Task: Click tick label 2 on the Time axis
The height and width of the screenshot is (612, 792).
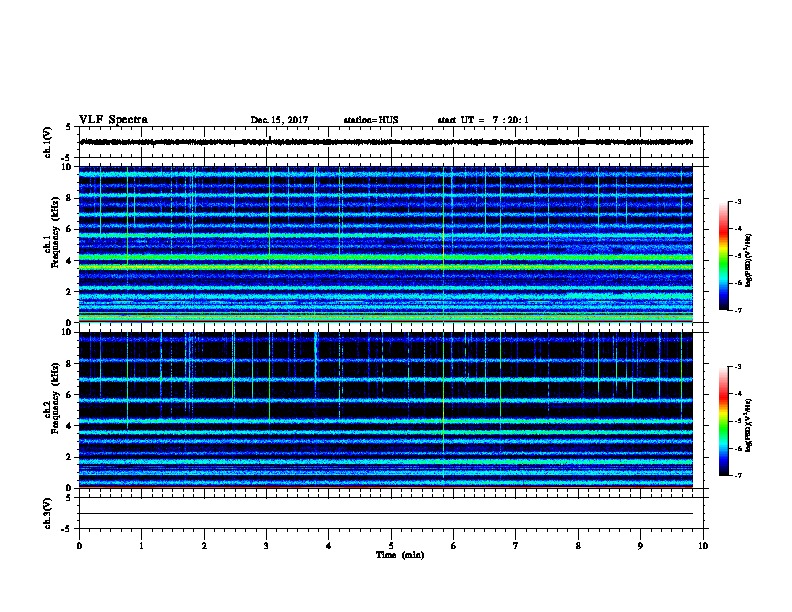Action: tap(204, 546)
